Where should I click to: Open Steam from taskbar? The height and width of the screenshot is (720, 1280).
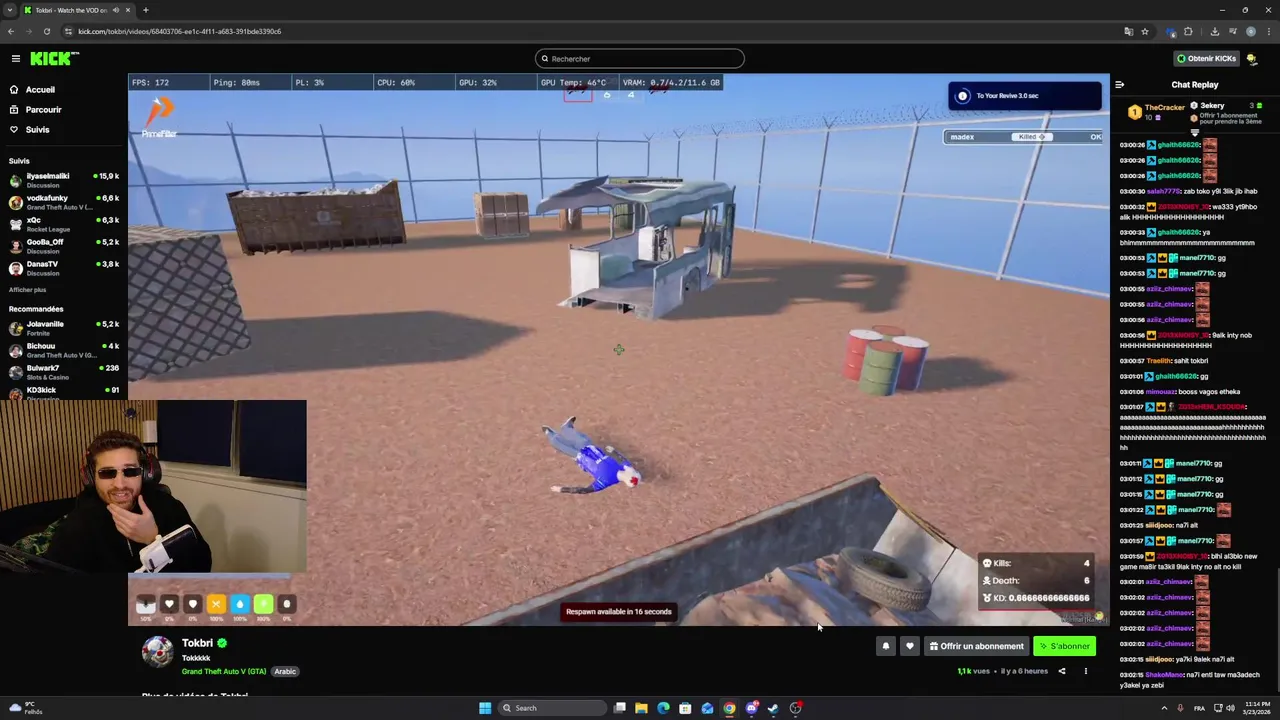tap(773, 708)
